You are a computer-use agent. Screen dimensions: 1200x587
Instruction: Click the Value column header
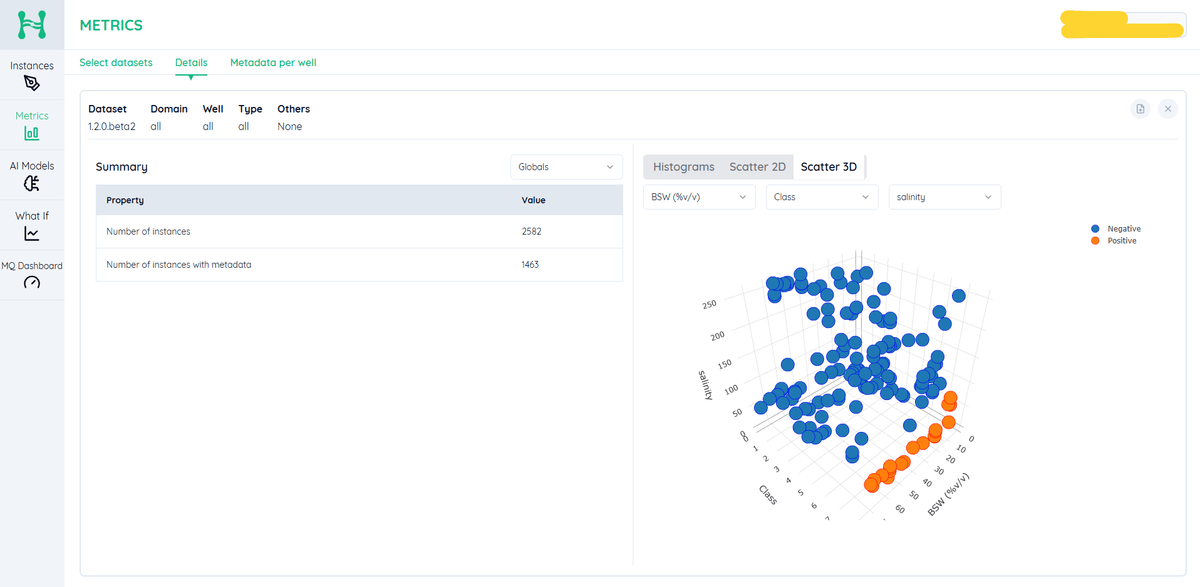(x=533, y=200)
